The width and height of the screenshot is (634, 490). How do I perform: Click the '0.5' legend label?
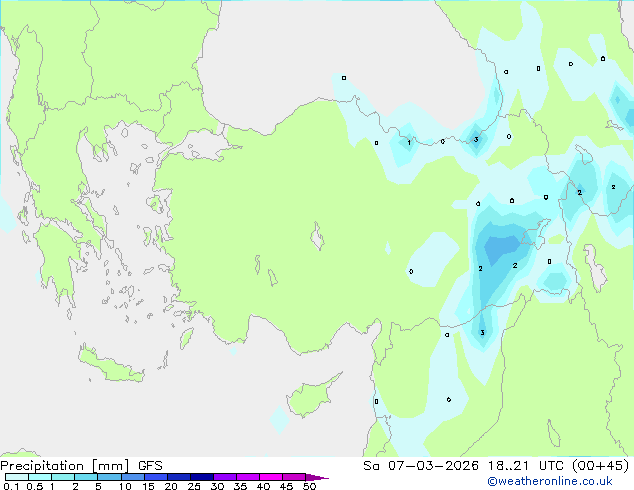tap(35, 486)
